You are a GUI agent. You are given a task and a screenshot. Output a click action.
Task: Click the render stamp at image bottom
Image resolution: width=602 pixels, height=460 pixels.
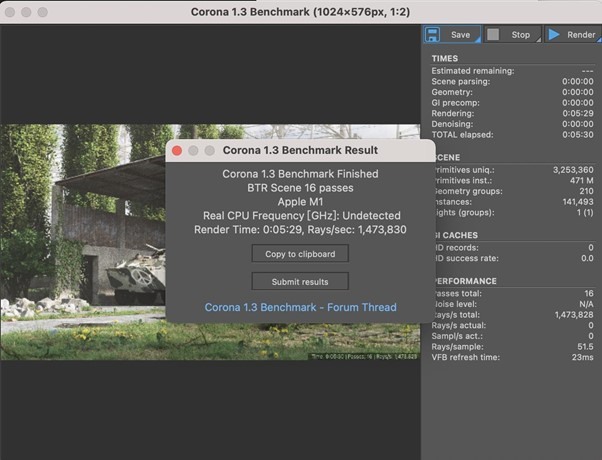click(363, 357)
